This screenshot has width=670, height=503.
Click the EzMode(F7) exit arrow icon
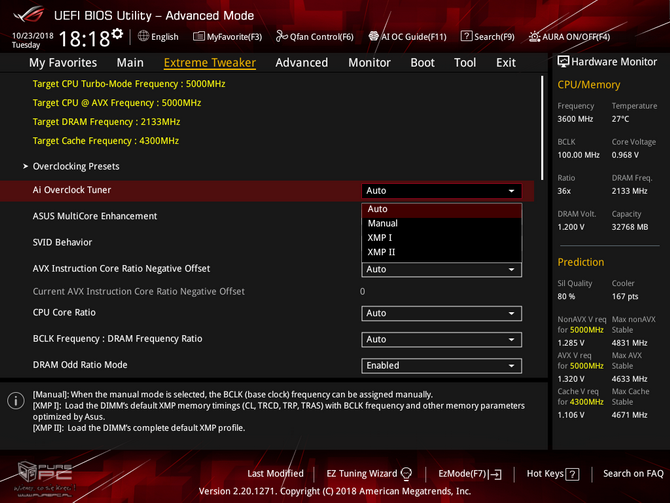click(496, 474)
